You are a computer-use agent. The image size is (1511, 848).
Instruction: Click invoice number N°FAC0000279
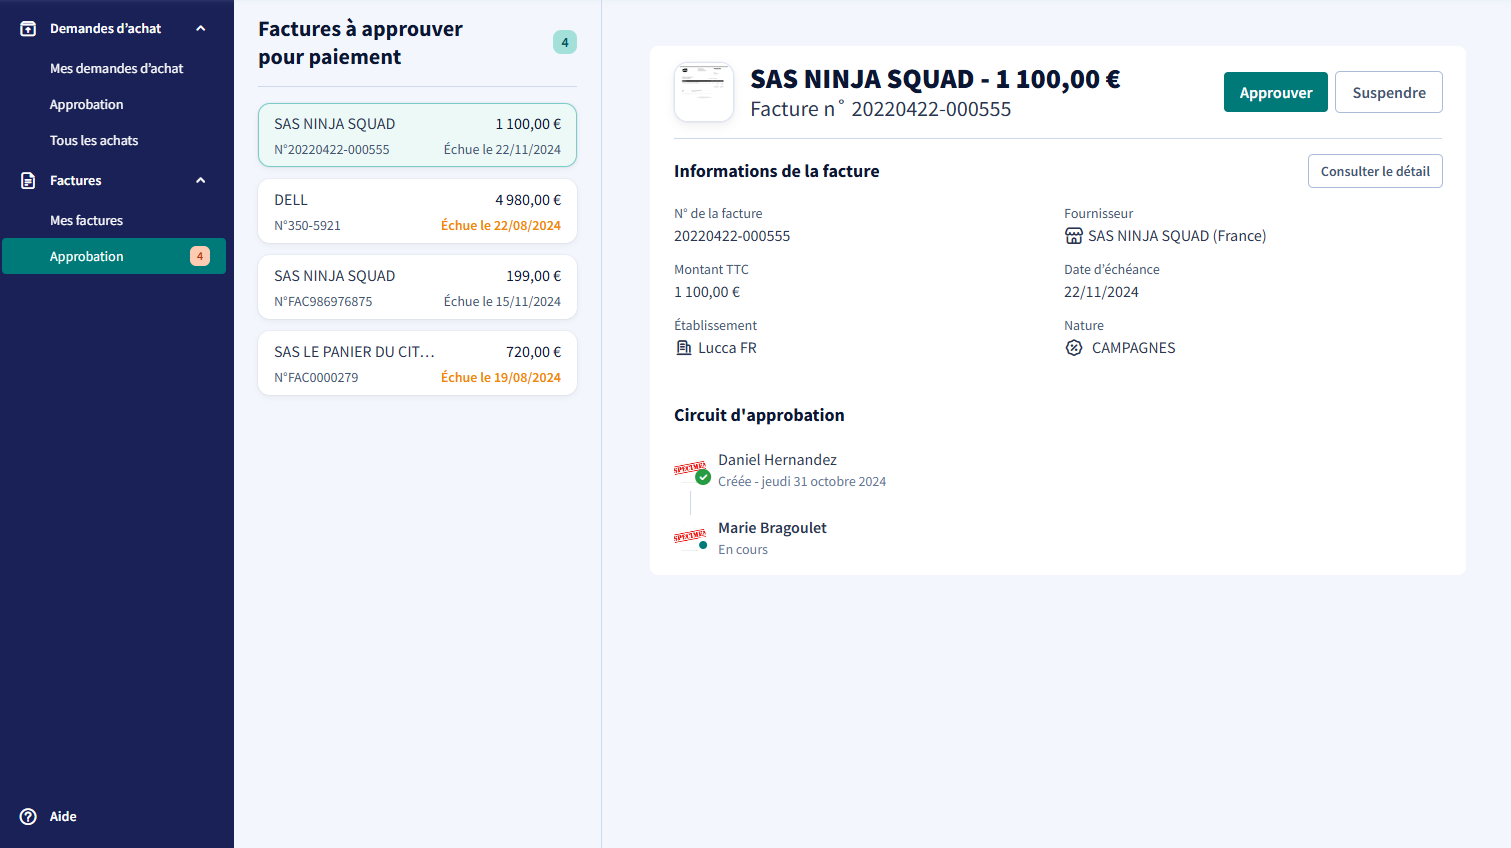[316, 378]
